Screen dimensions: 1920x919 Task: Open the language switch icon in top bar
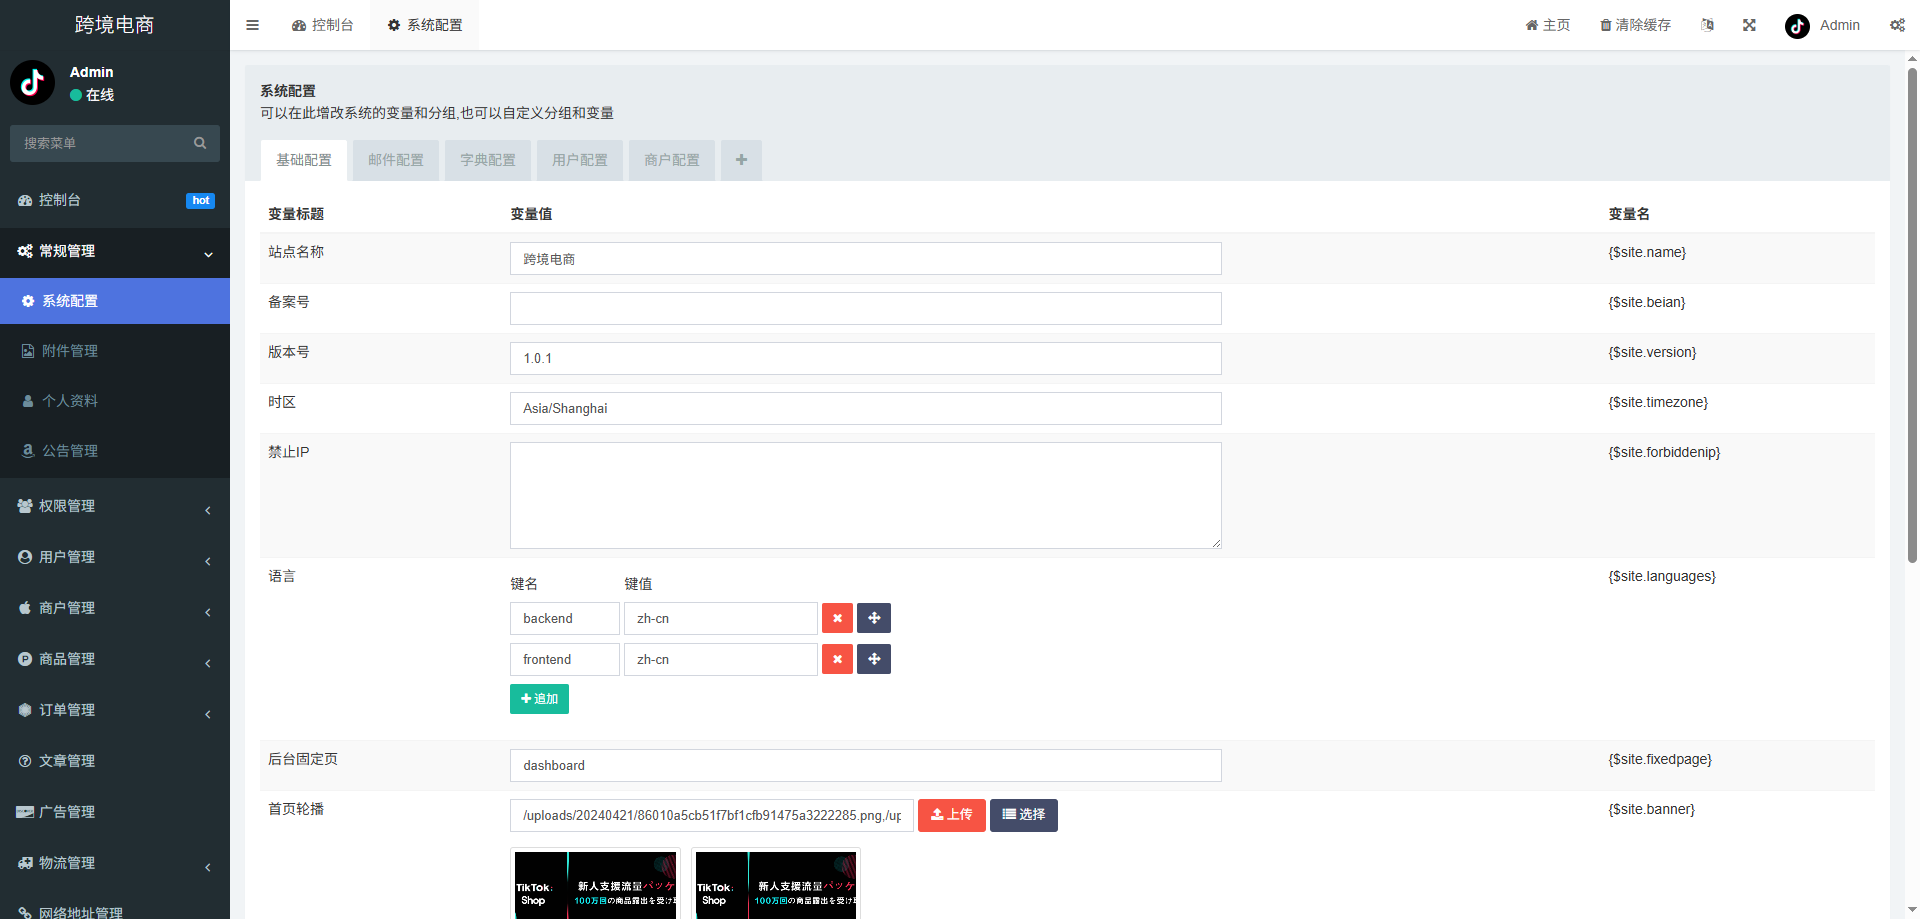[1707, 25]
